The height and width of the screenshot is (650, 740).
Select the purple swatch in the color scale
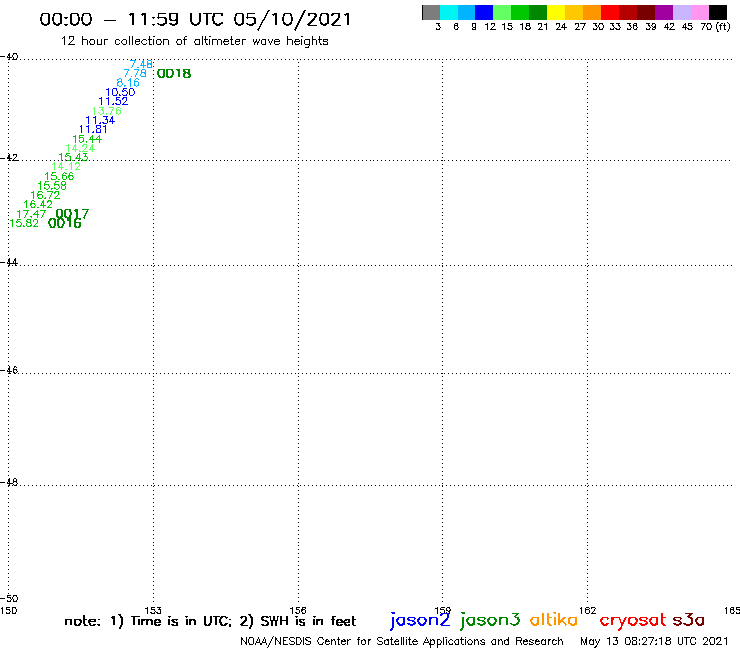pyautogui.click(x=664, y=12)
